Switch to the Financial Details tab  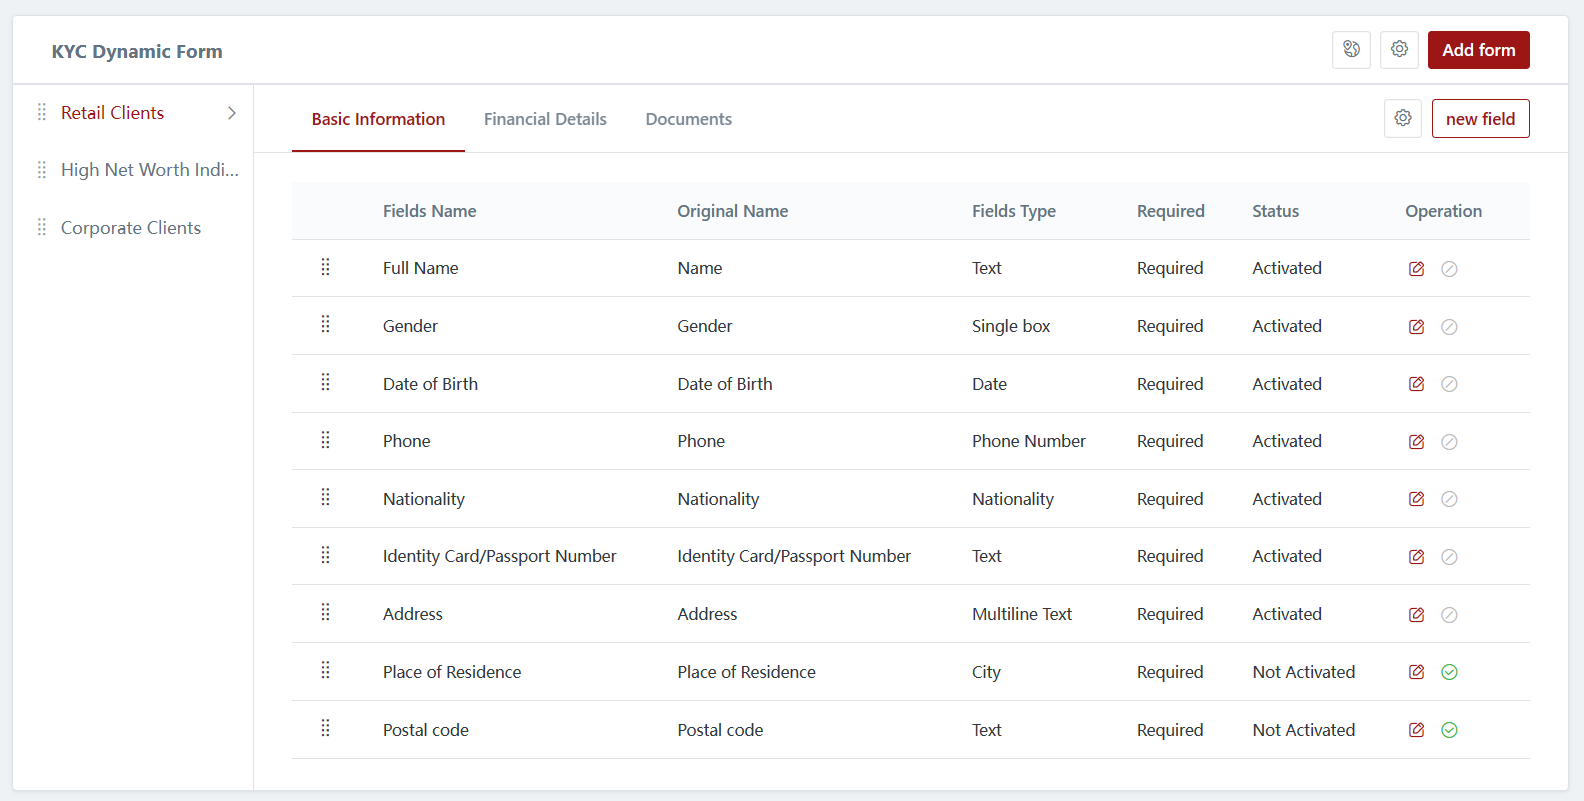click(545, 119)
